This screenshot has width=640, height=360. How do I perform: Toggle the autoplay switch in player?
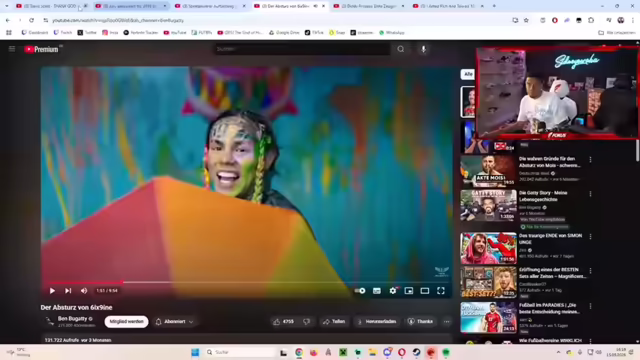(x=360, y=291)
